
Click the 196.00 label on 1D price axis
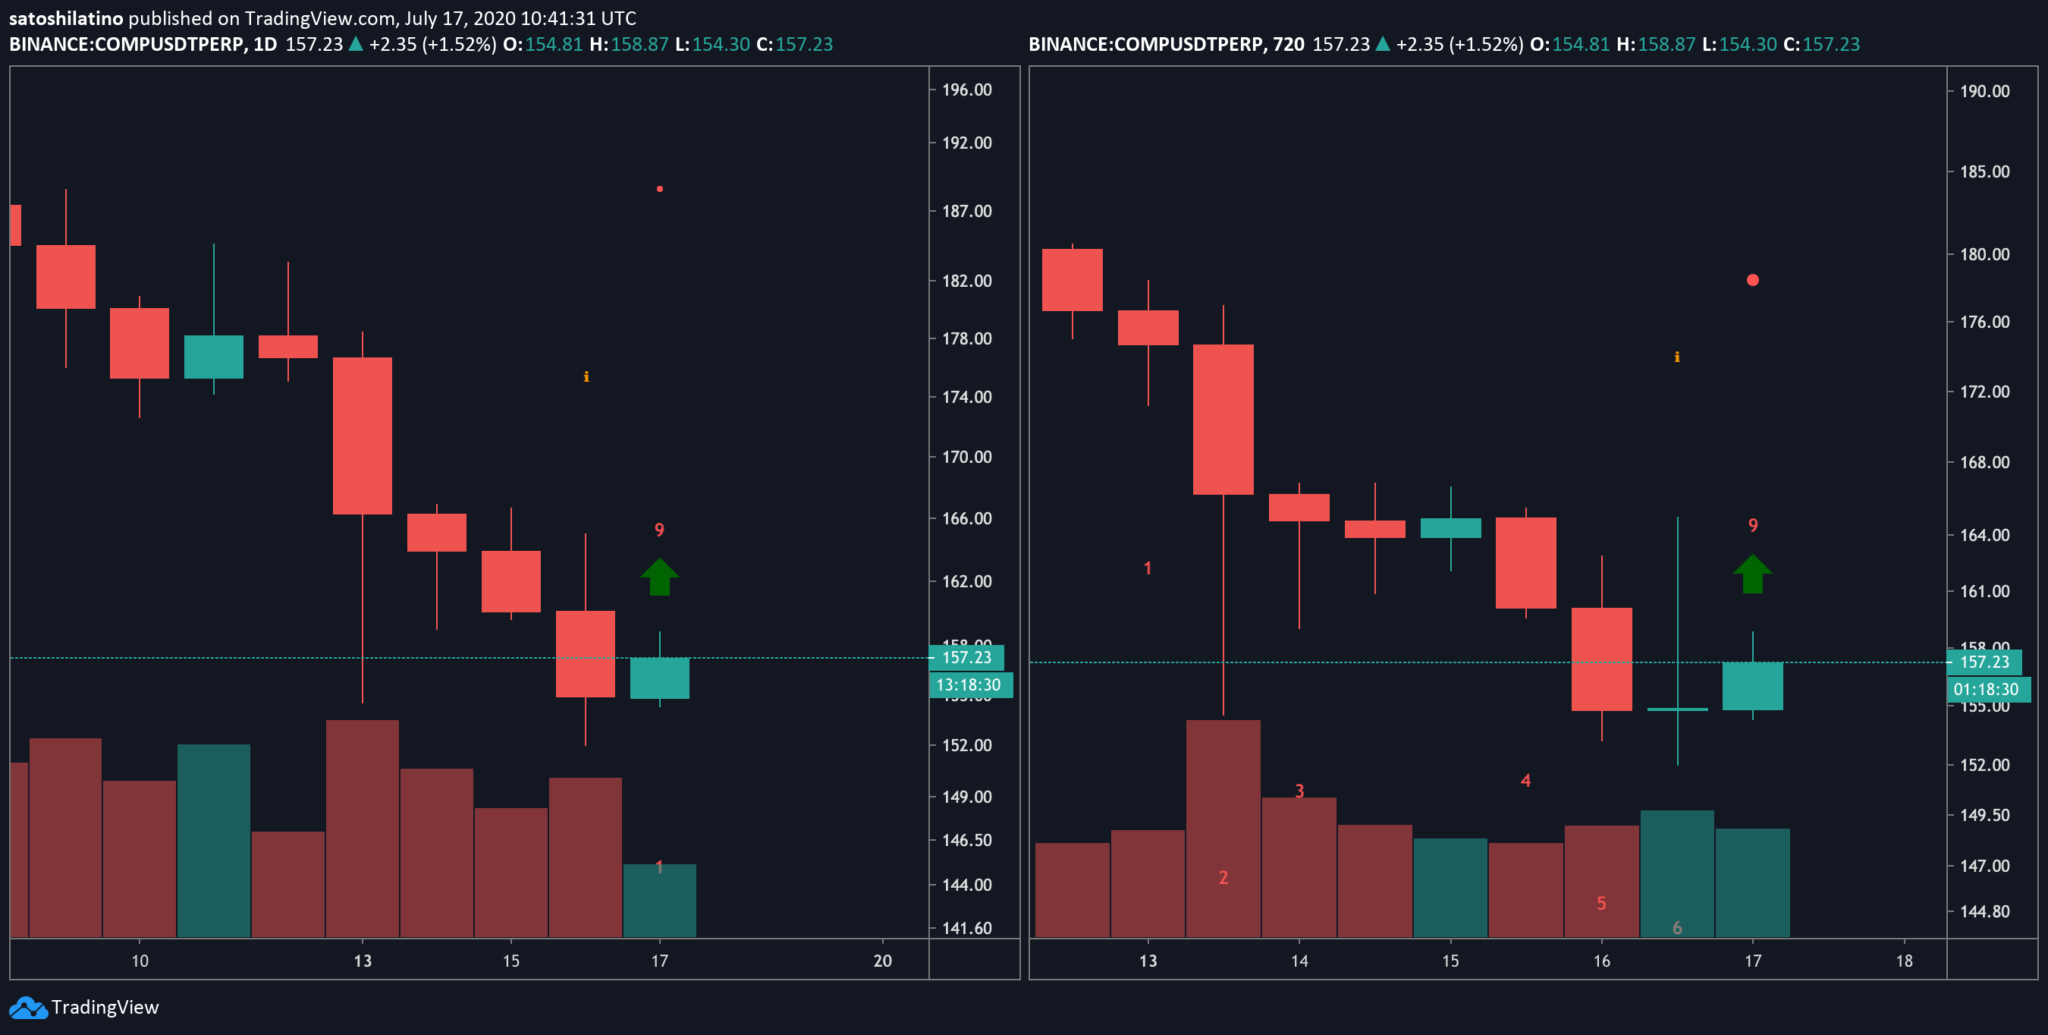(967, 90)
